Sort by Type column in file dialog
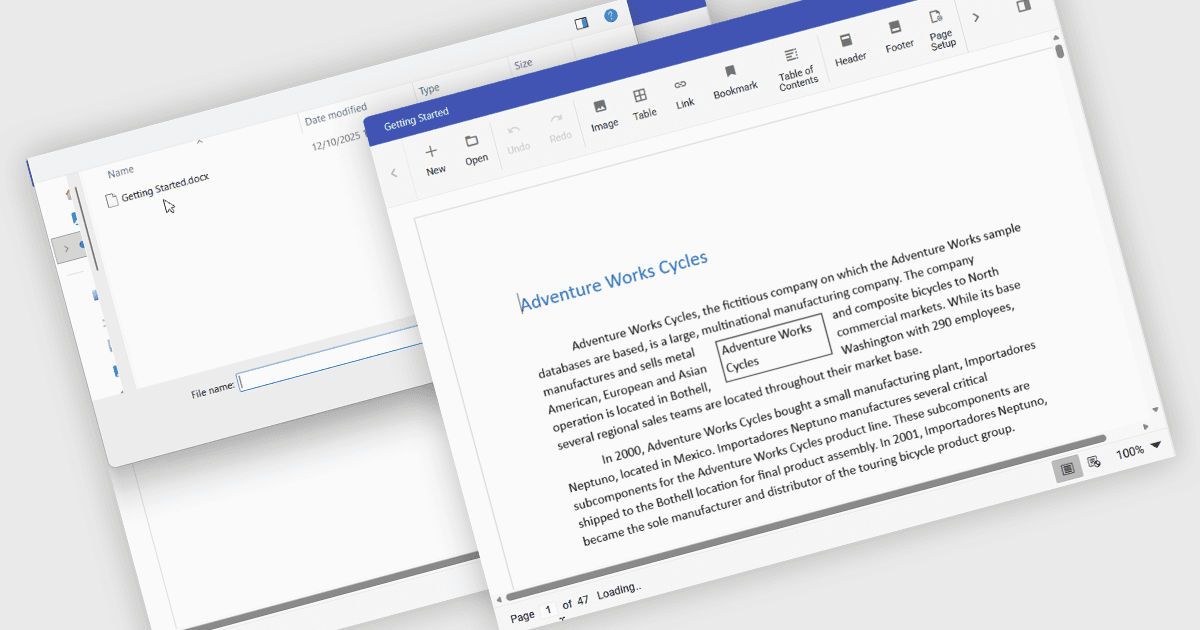 tap(430, 89)
